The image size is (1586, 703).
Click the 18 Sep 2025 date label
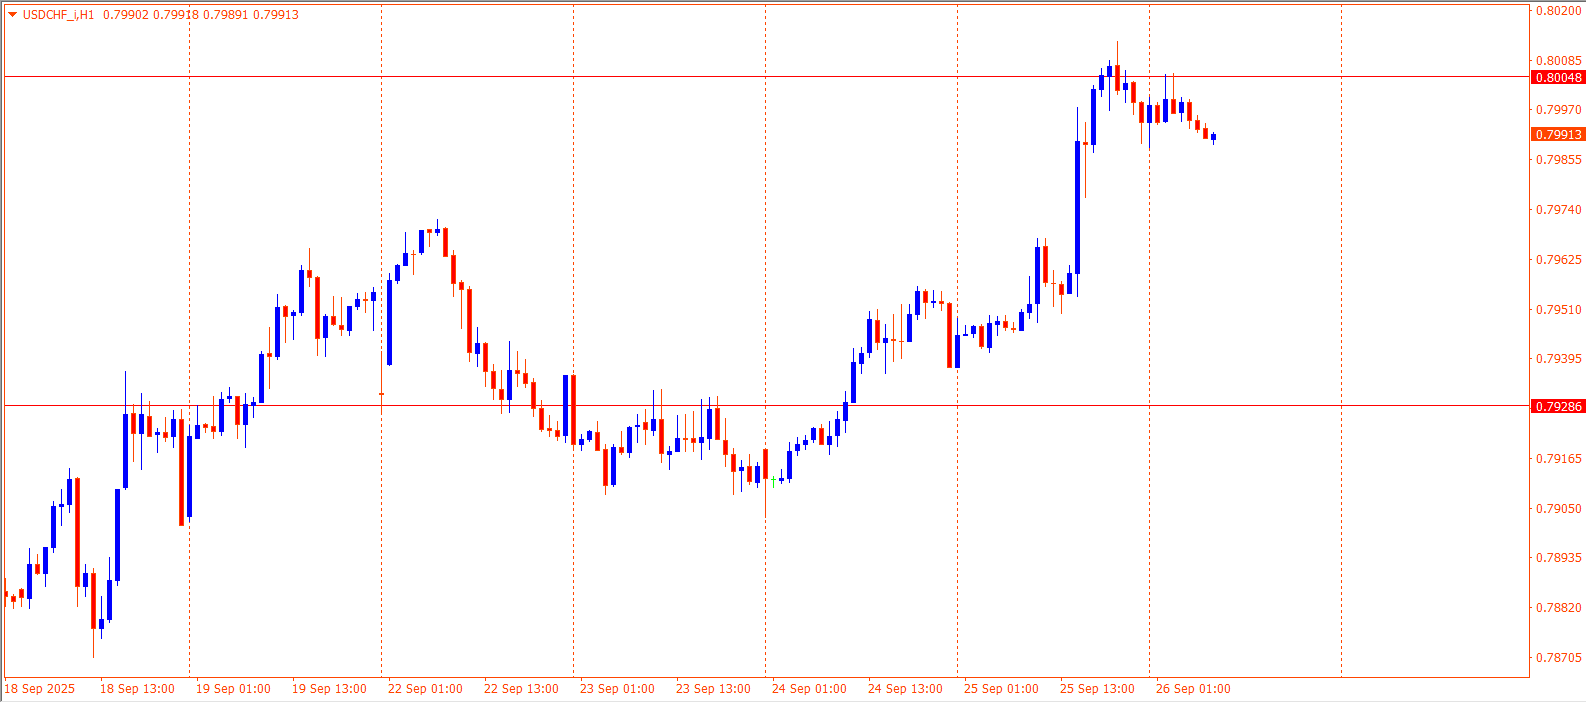pos(40,689)
